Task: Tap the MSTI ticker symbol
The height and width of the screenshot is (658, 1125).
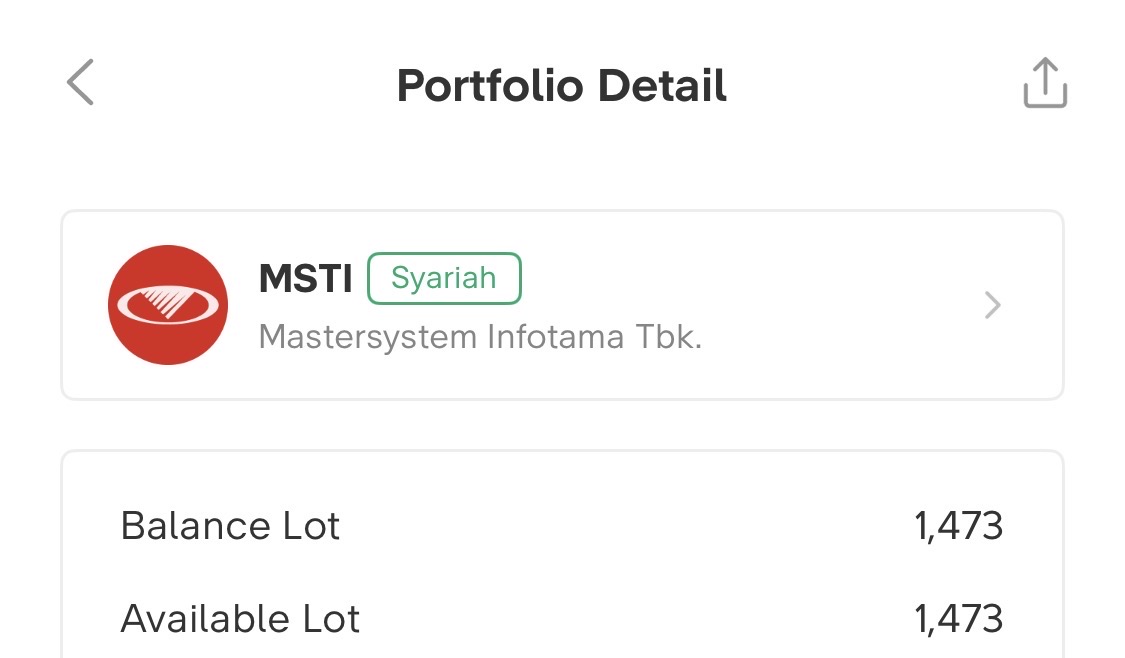Action: coord(306,279)
